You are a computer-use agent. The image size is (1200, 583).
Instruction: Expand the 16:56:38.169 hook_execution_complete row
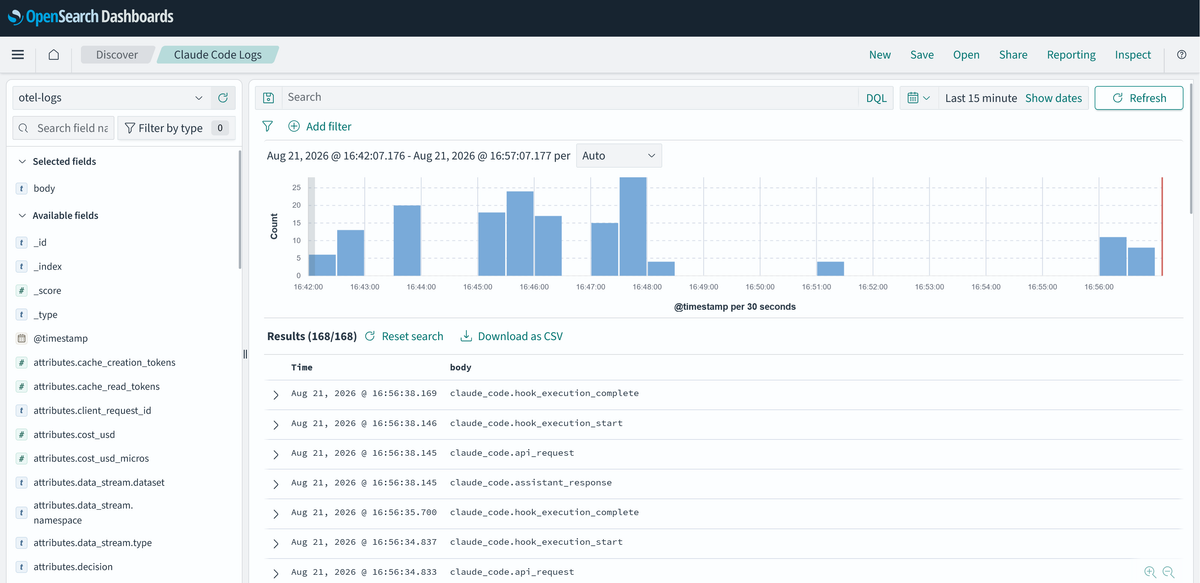click(276, 395)
